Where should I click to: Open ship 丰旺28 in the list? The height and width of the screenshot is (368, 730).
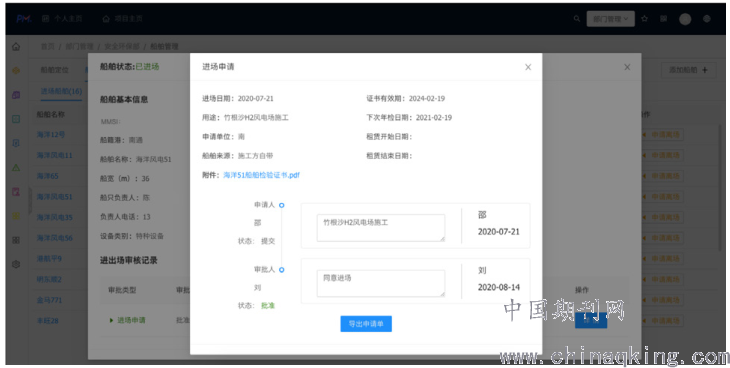pyautogui.click(x=47, y=320)
